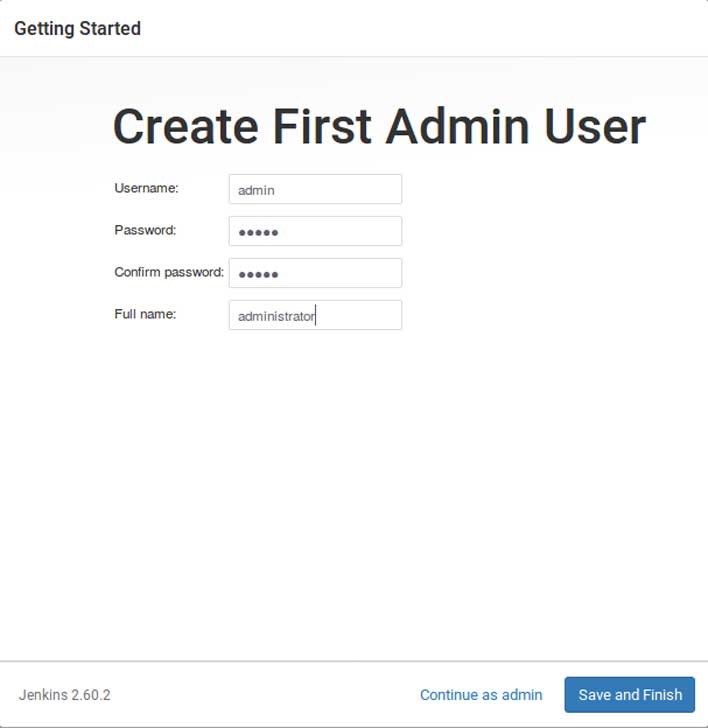The height and width of the screenshot is (728, 708).
Task: Click the Confirm password: label
Action: point(169,272)
